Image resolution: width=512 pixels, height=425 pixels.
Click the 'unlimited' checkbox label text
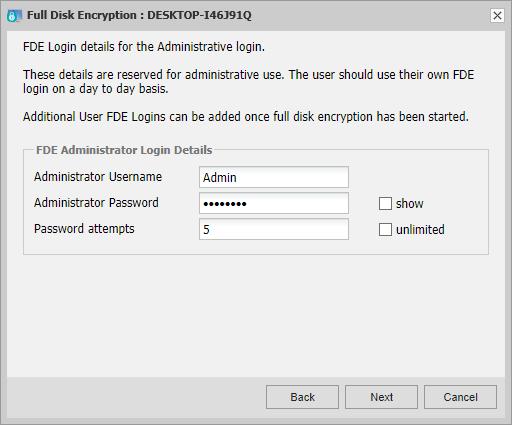point(420,229)
